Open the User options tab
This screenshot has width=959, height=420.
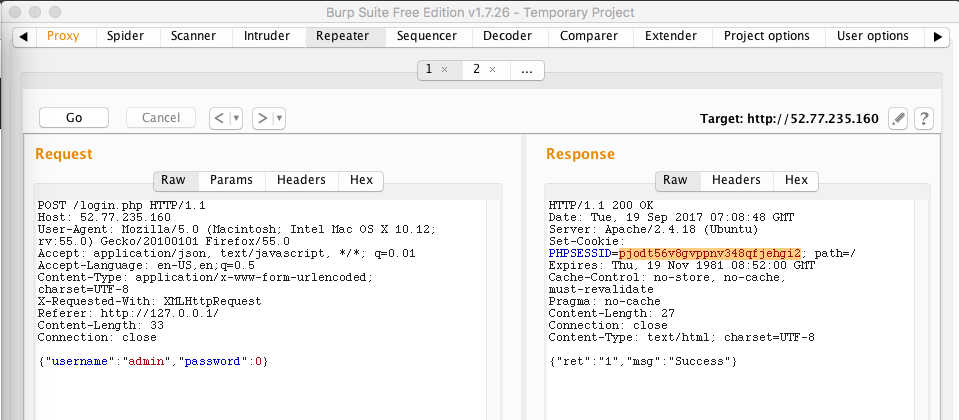873,36
